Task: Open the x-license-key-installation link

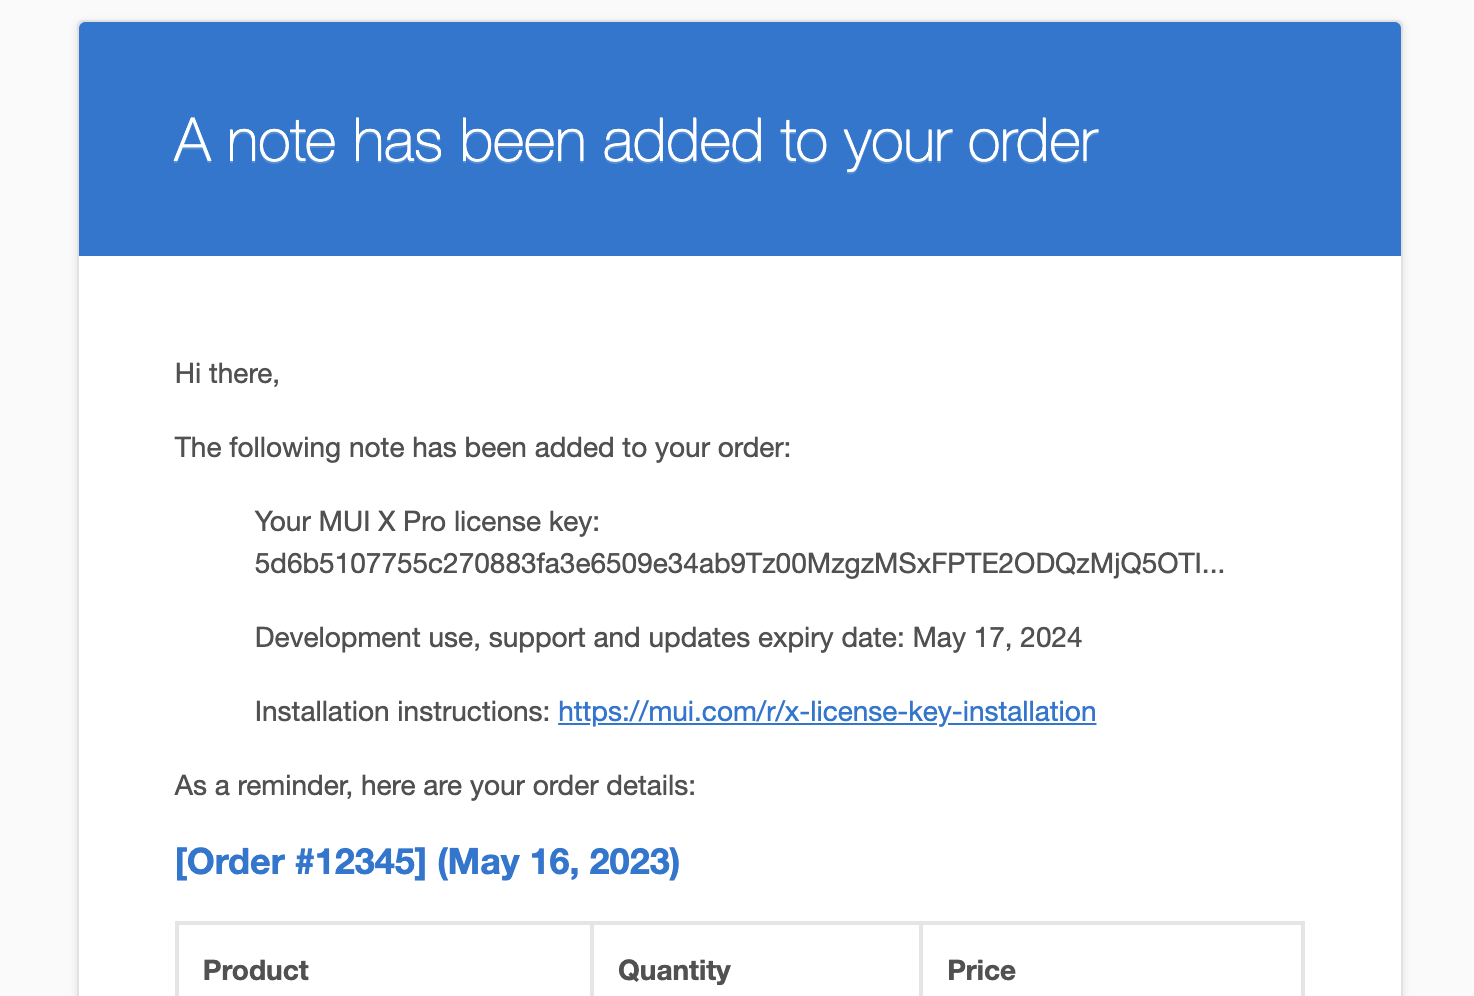Action: click(x=827, y=711)
